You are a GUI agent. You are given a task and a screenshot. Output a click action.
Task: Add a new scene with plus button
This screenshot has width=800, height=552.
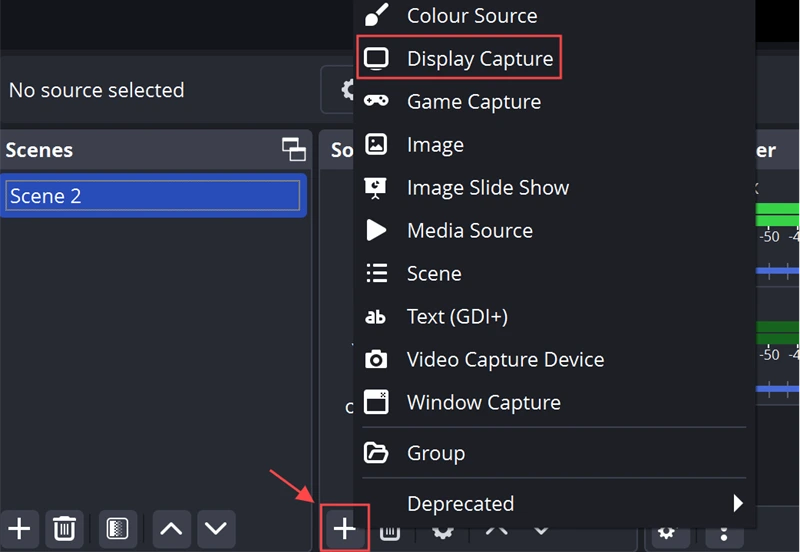pos(19,528)
